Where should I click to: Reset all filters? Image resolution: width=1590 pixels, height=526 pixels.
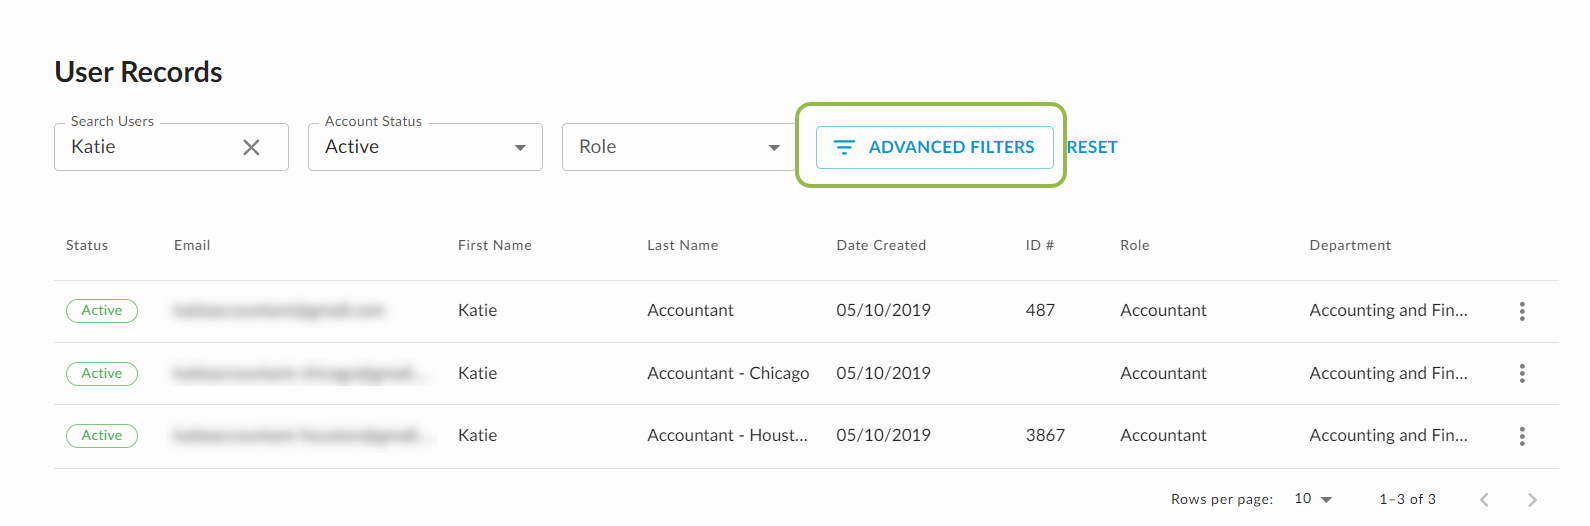[1092, 147]
